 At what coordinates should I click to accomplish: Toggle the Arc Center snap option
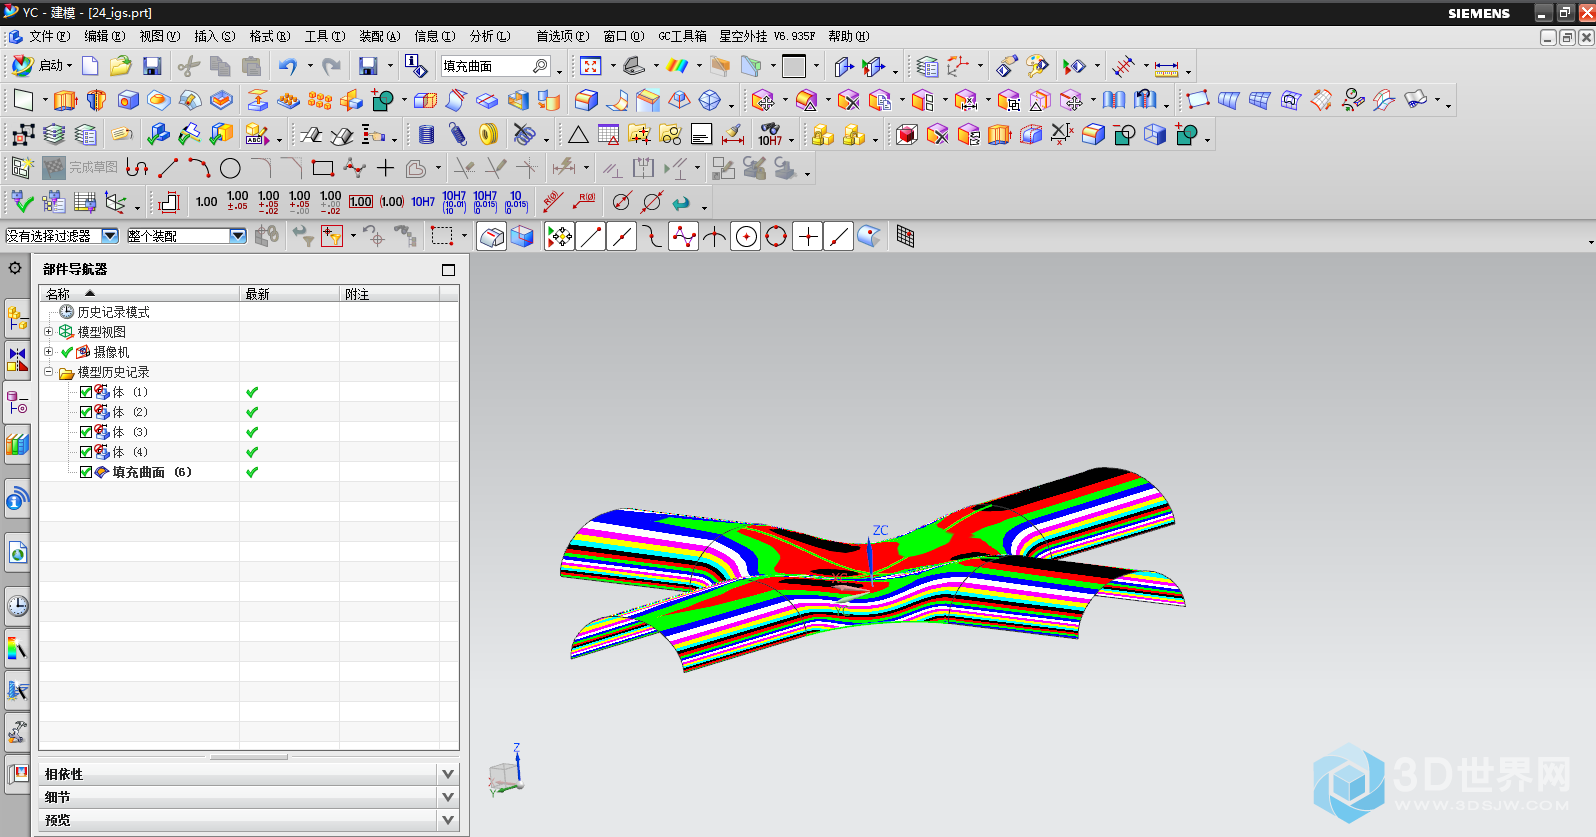coord(746,236)
